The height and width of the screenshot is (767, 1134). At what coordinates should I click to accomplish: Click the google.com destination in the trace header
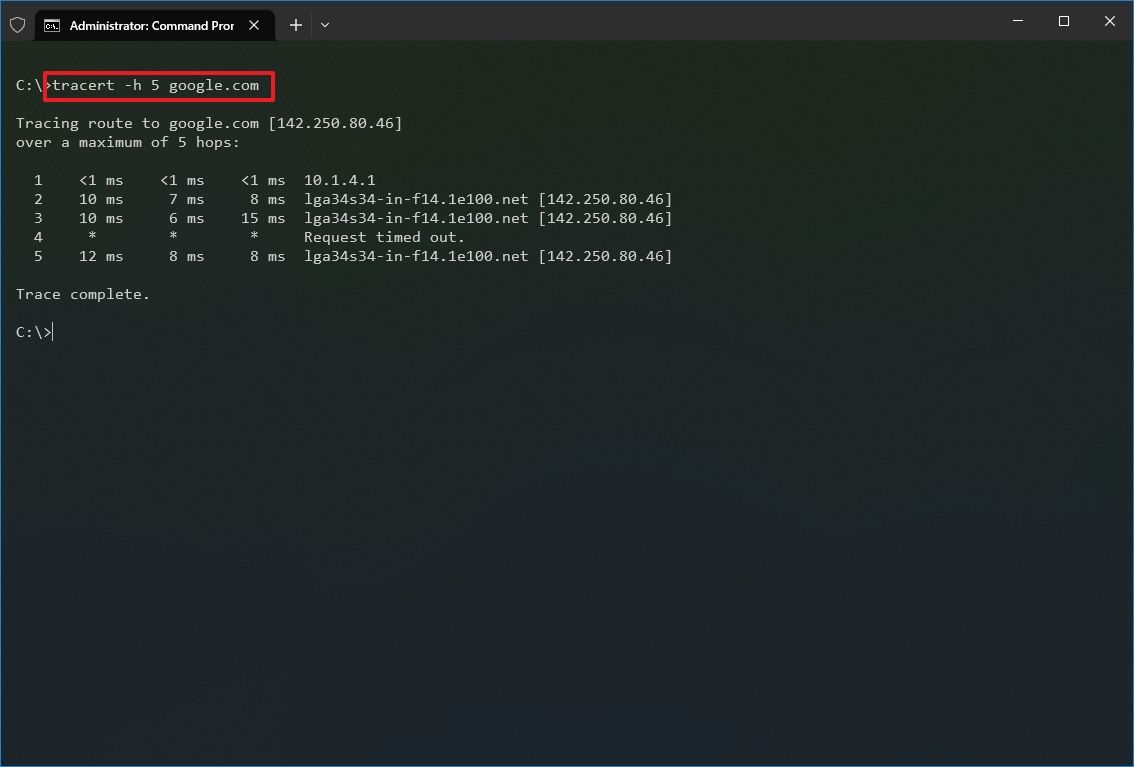coord(213,122)
